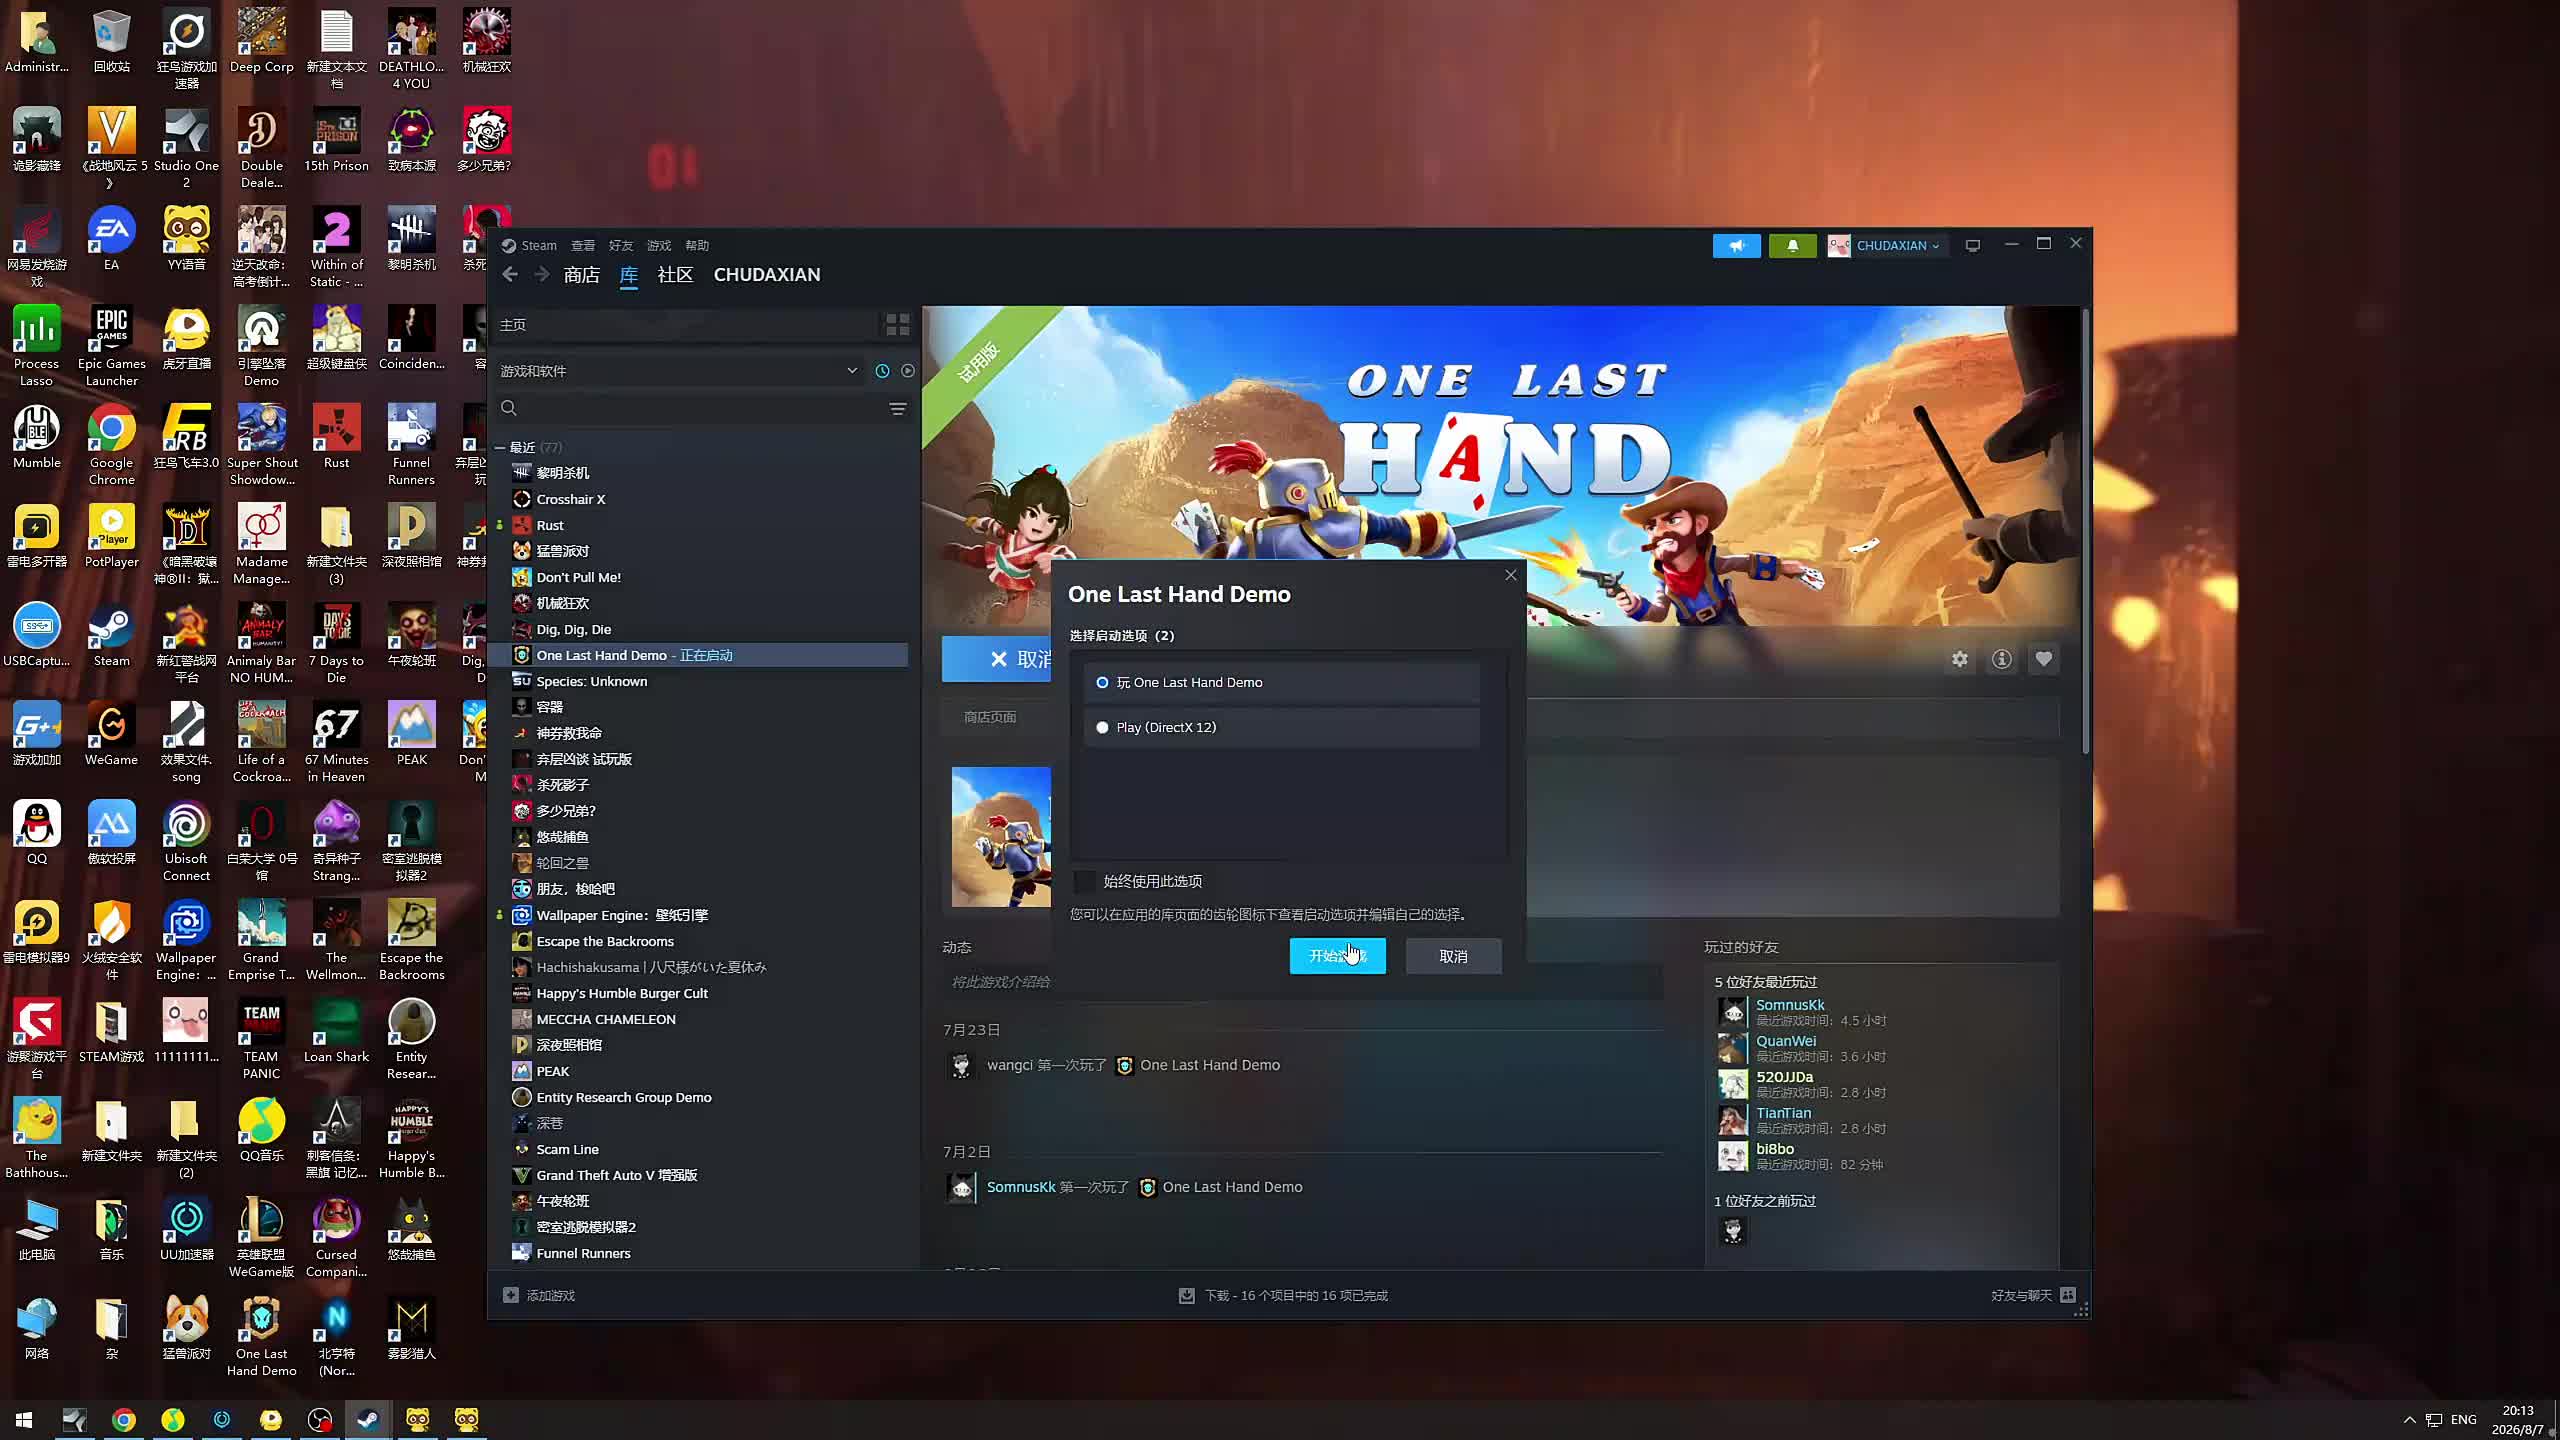Select the Recycle Bin desktop icon
This screenshot has height=1440, width=2560.
[111, 42]
